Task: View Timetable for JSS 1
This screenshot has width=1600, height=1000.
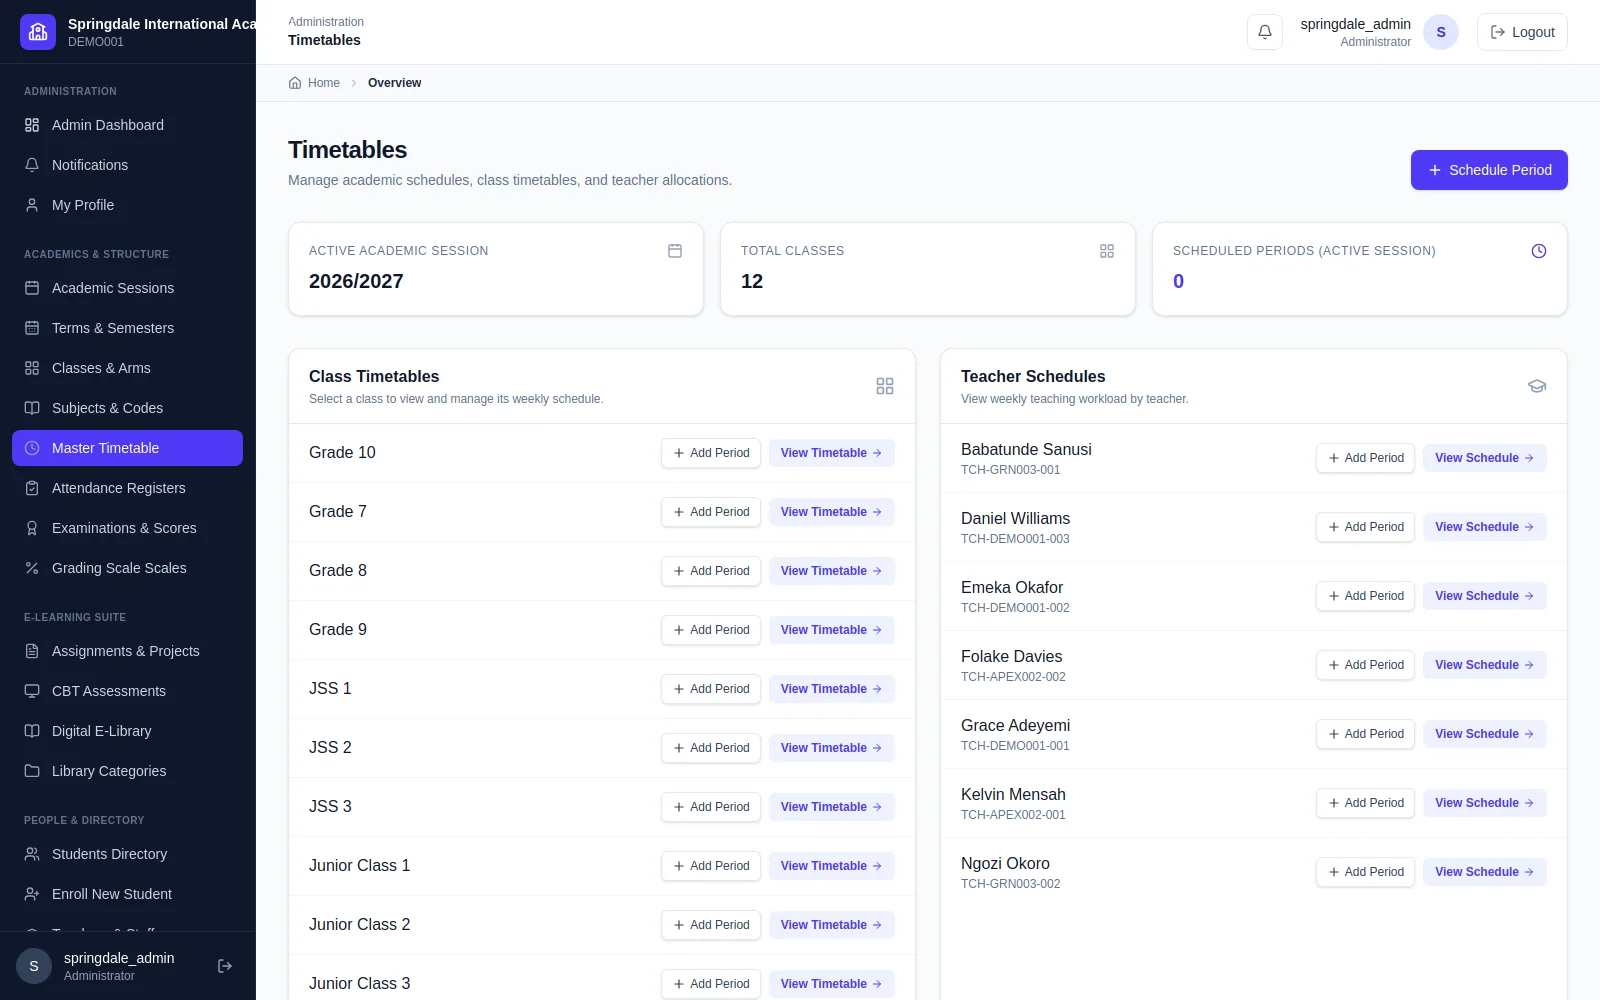Action: 831,689
